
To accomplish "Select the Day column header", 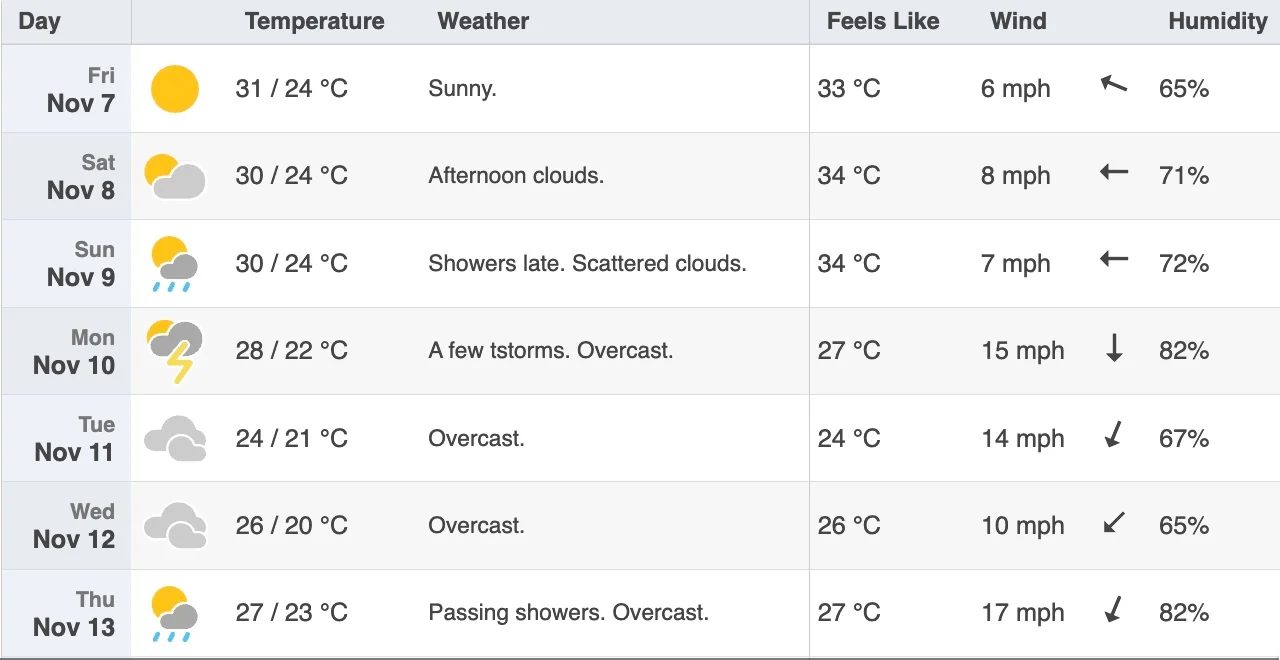I will point(40,21).
